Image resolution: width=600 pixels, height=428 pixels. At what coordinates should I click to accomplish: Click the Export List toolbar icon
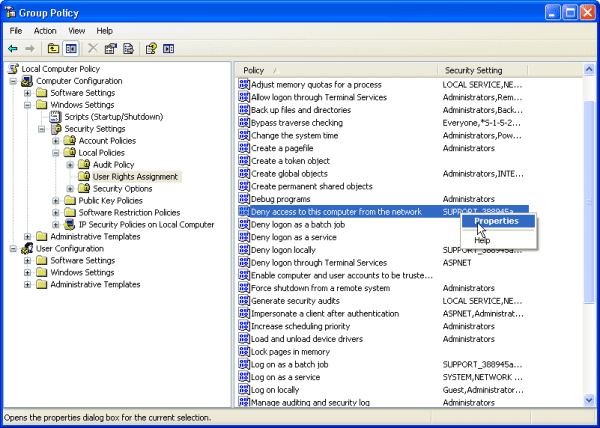129,48
